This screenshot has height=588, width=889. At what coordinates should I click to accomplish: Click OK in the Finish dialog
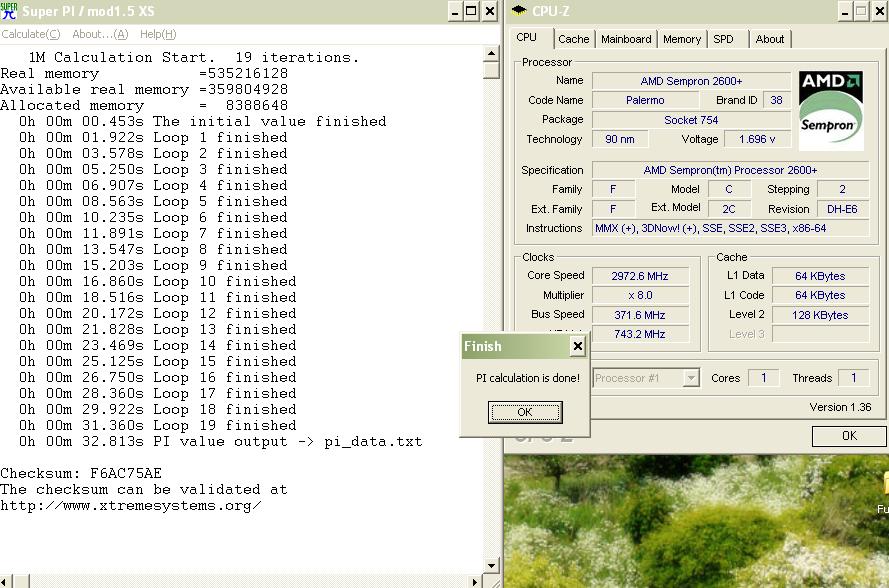click(525, 412)
